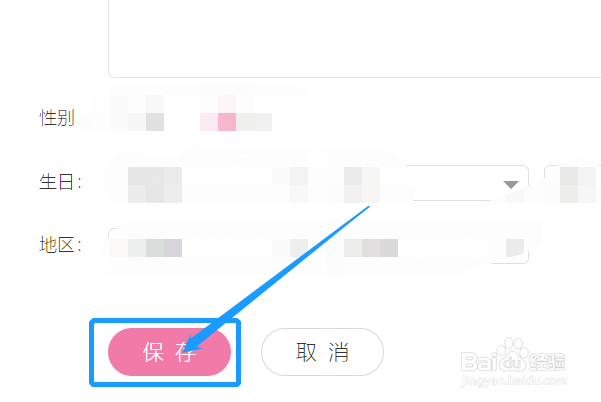601x402 pixels.
Task: Open the second 地区 region dropdown
Action: [371, 248]
